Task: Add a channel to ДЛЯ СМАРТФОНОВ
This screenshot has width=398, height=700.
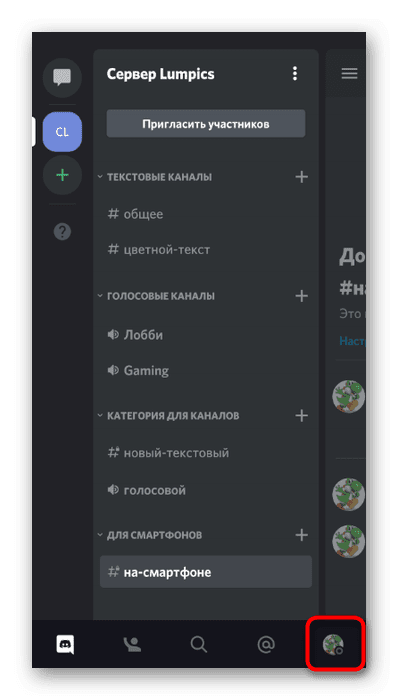Action: pos(302,534)
